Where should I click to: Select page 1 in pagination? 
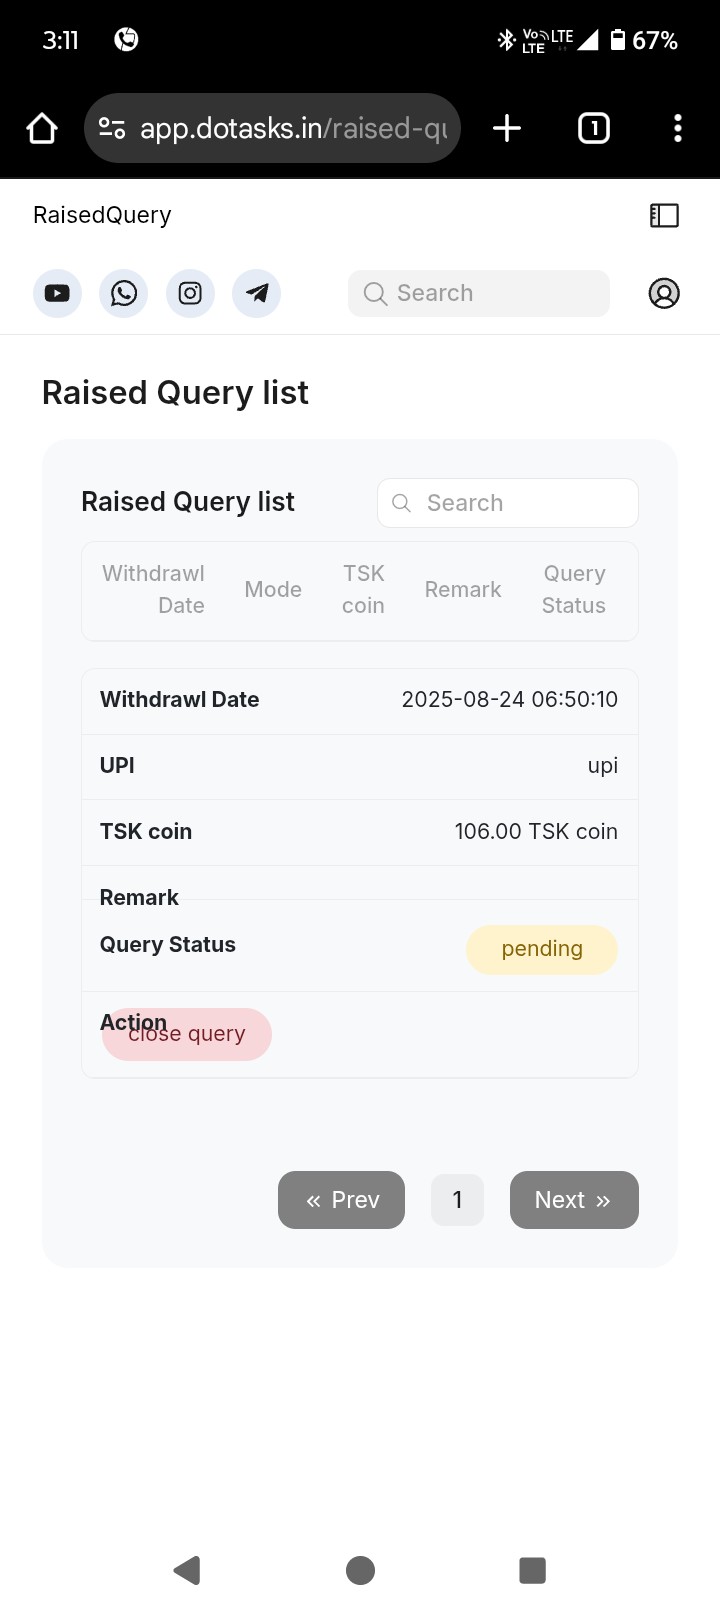pyautogui.click(x=458, y=1200)
